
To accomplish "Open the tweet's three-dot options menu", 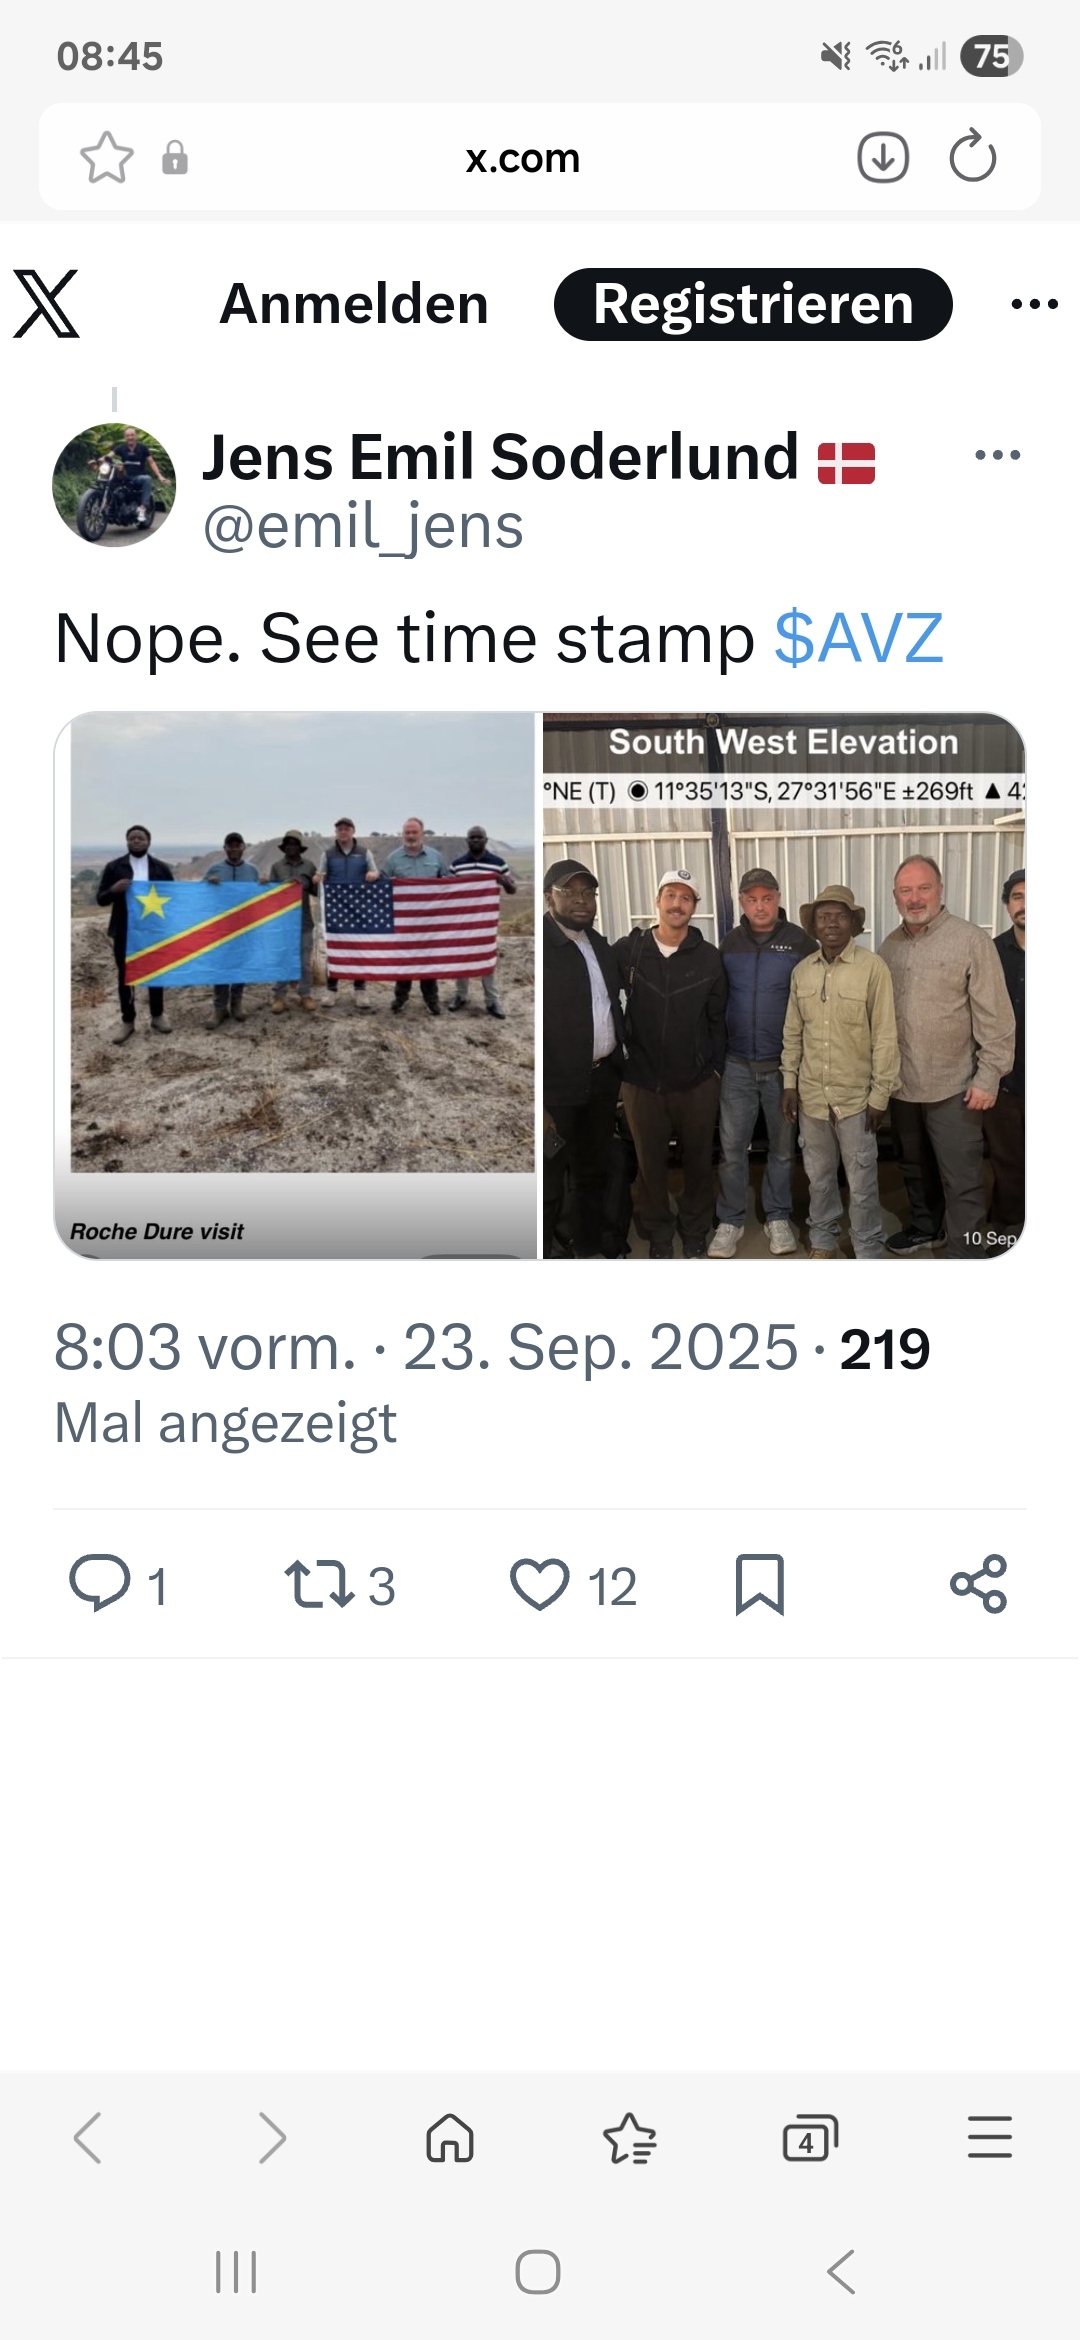I will tap(997, 455).
